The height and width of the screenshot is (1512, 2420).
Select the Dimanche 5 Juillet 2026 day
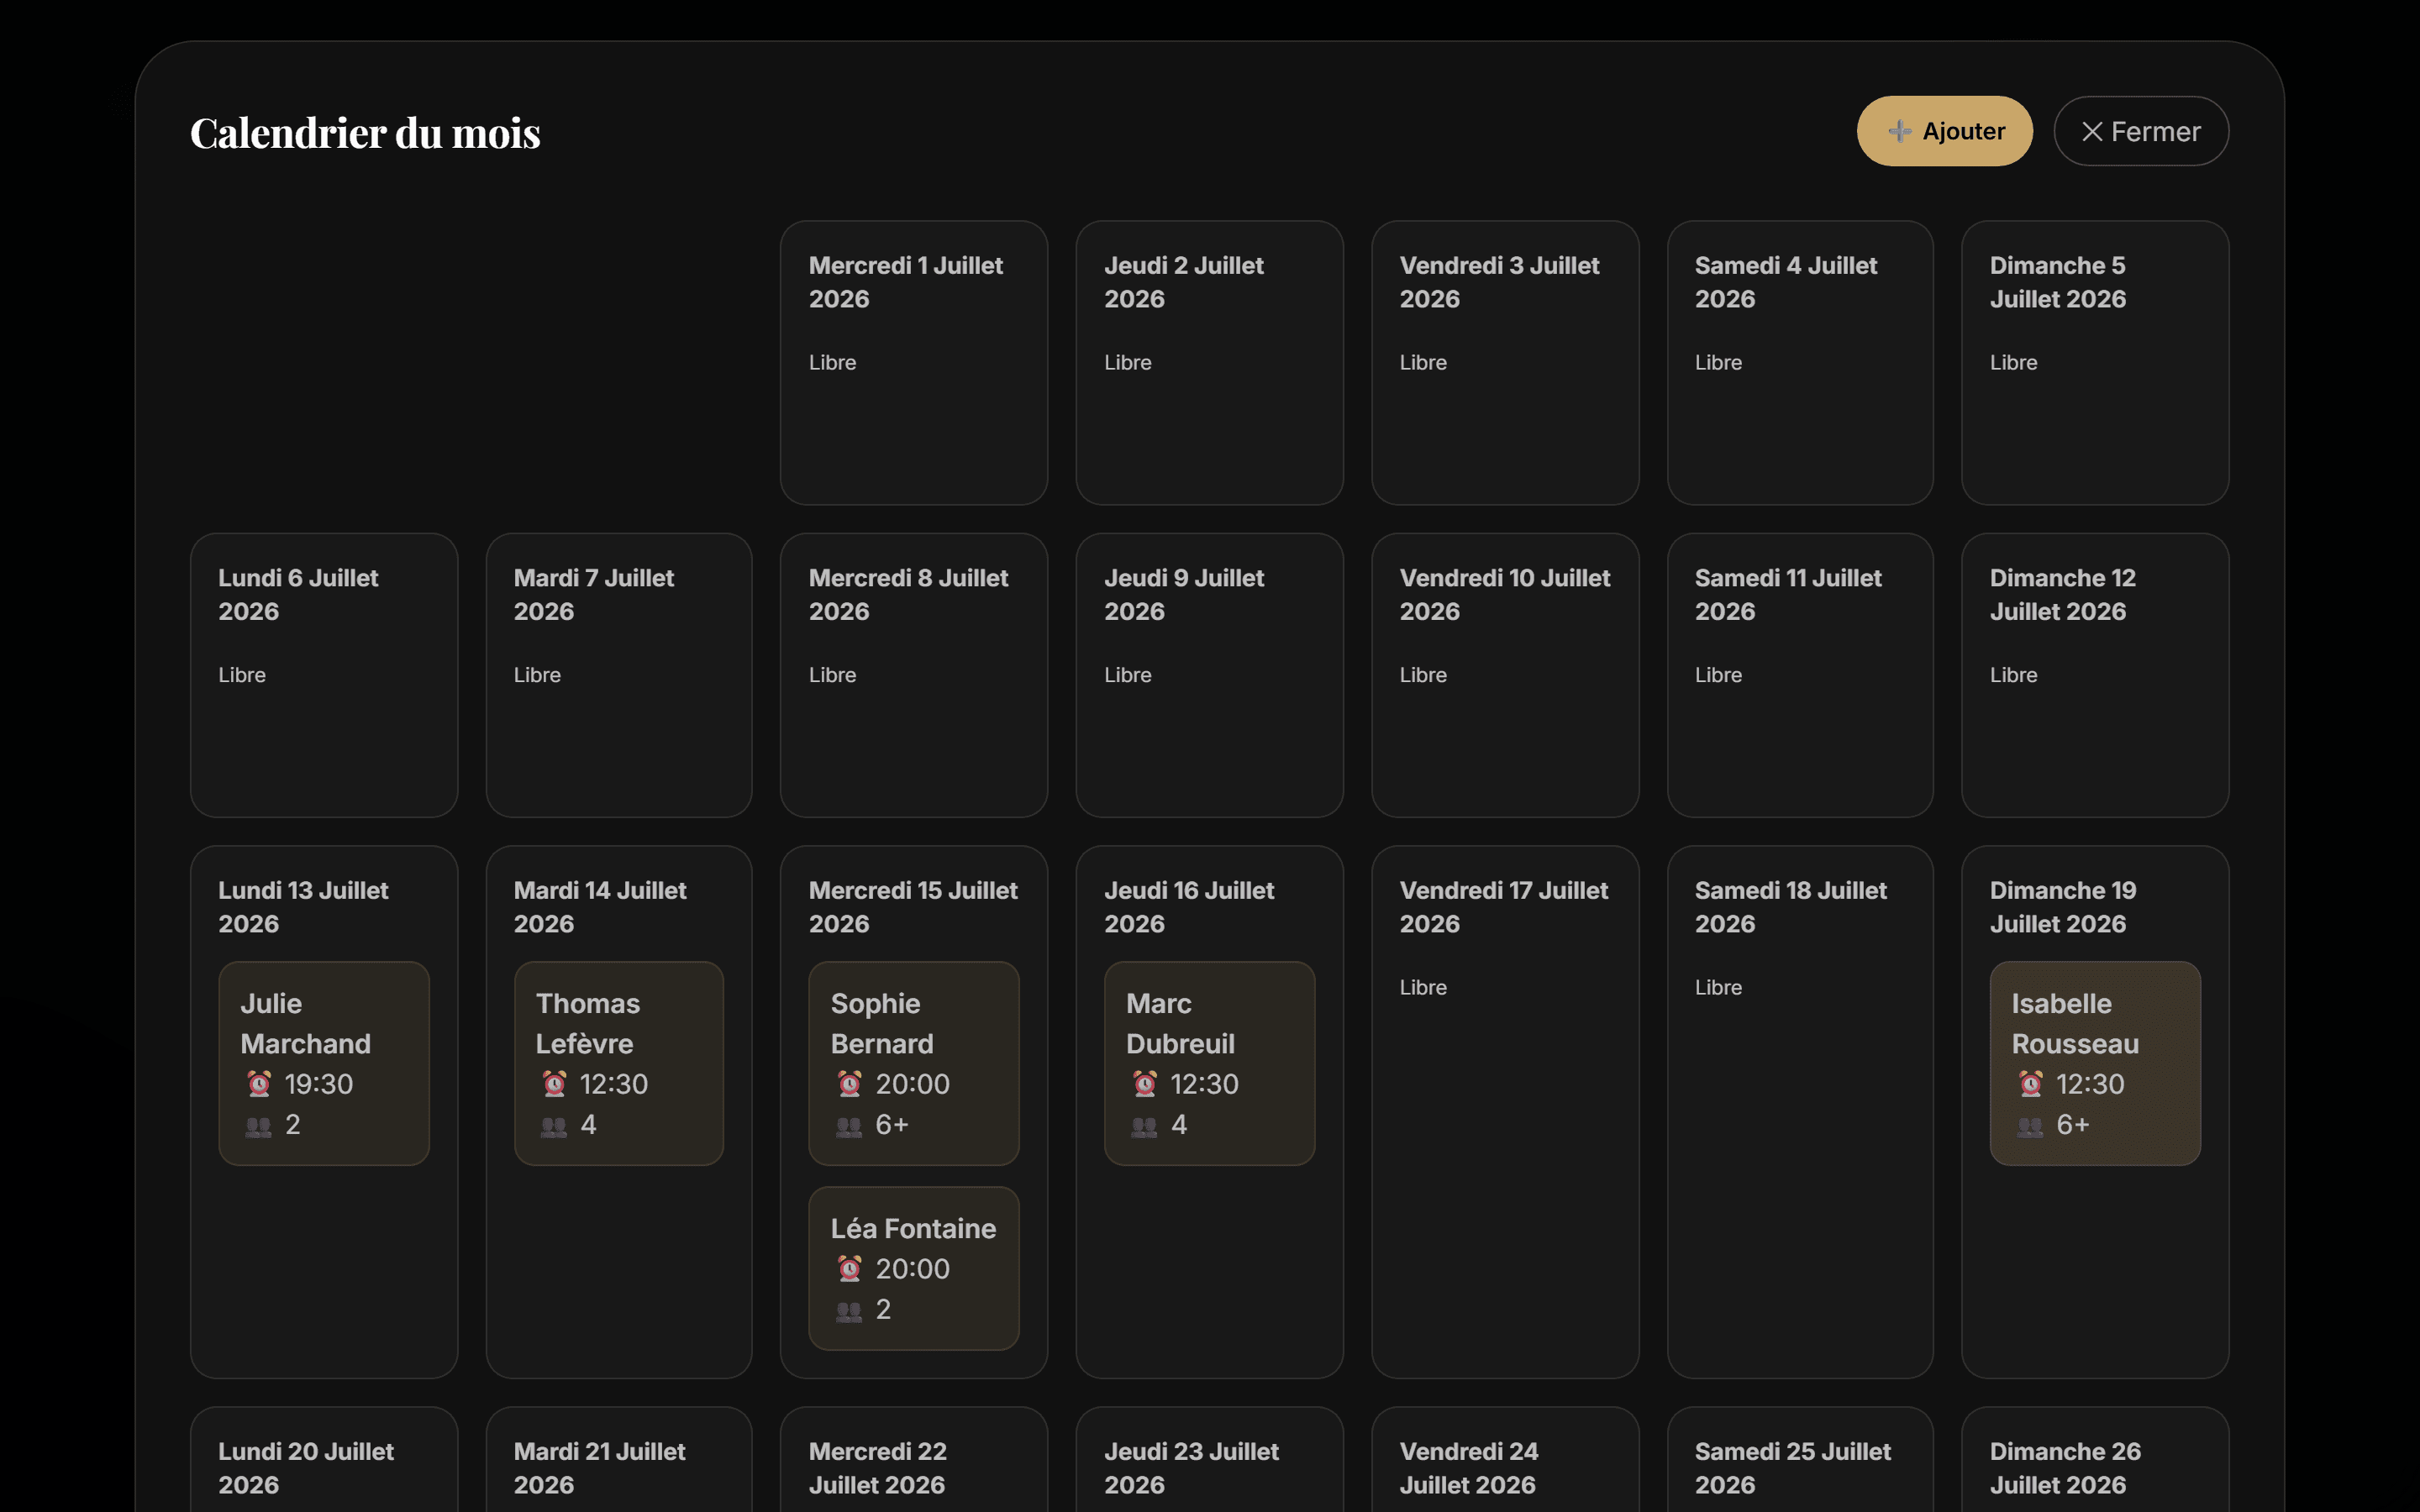[x=2095, y=363]
